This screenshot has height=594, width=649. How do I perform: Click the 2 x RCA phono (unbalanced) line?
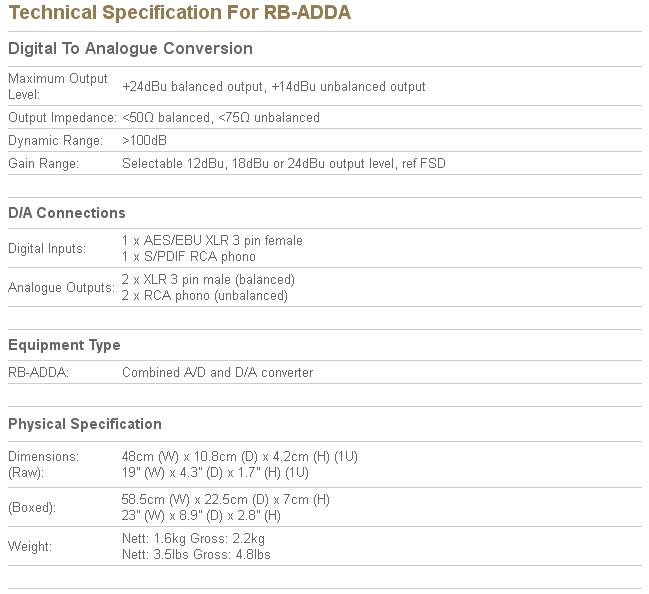pyautogui.click(x=204, y=296)
